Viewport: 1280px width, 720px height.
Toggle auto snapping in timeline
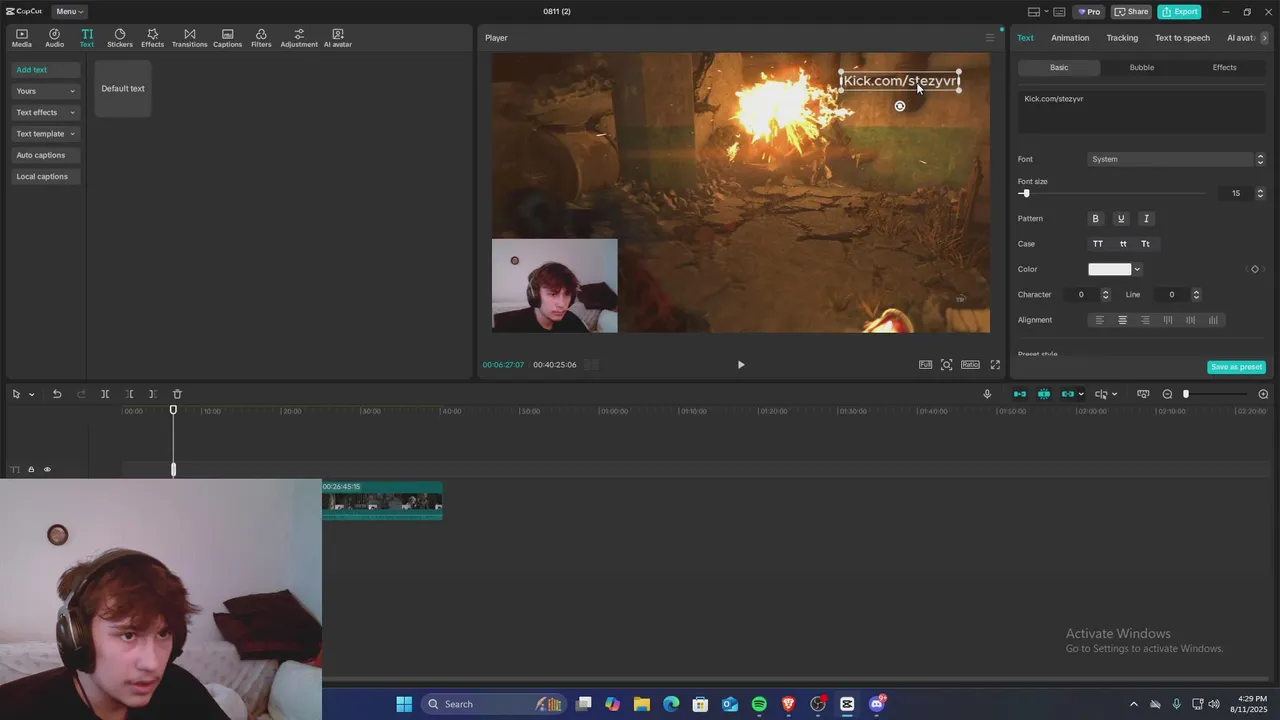[1044, 394]
